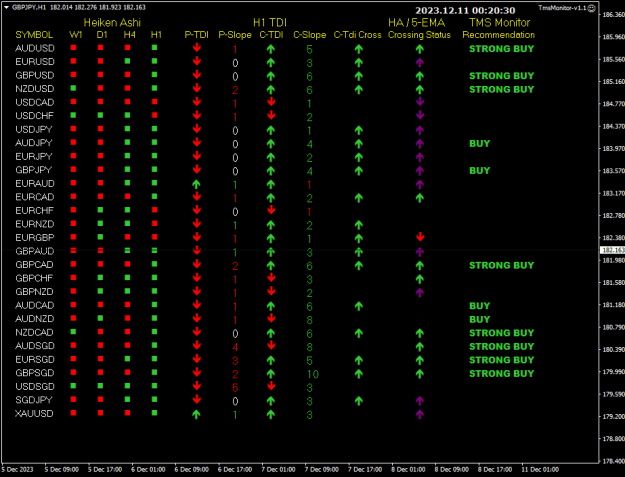Click GBPUSD's green C-TDI up arrow
This screenshot has width=625, height=477.
click(x=271, y=76)
